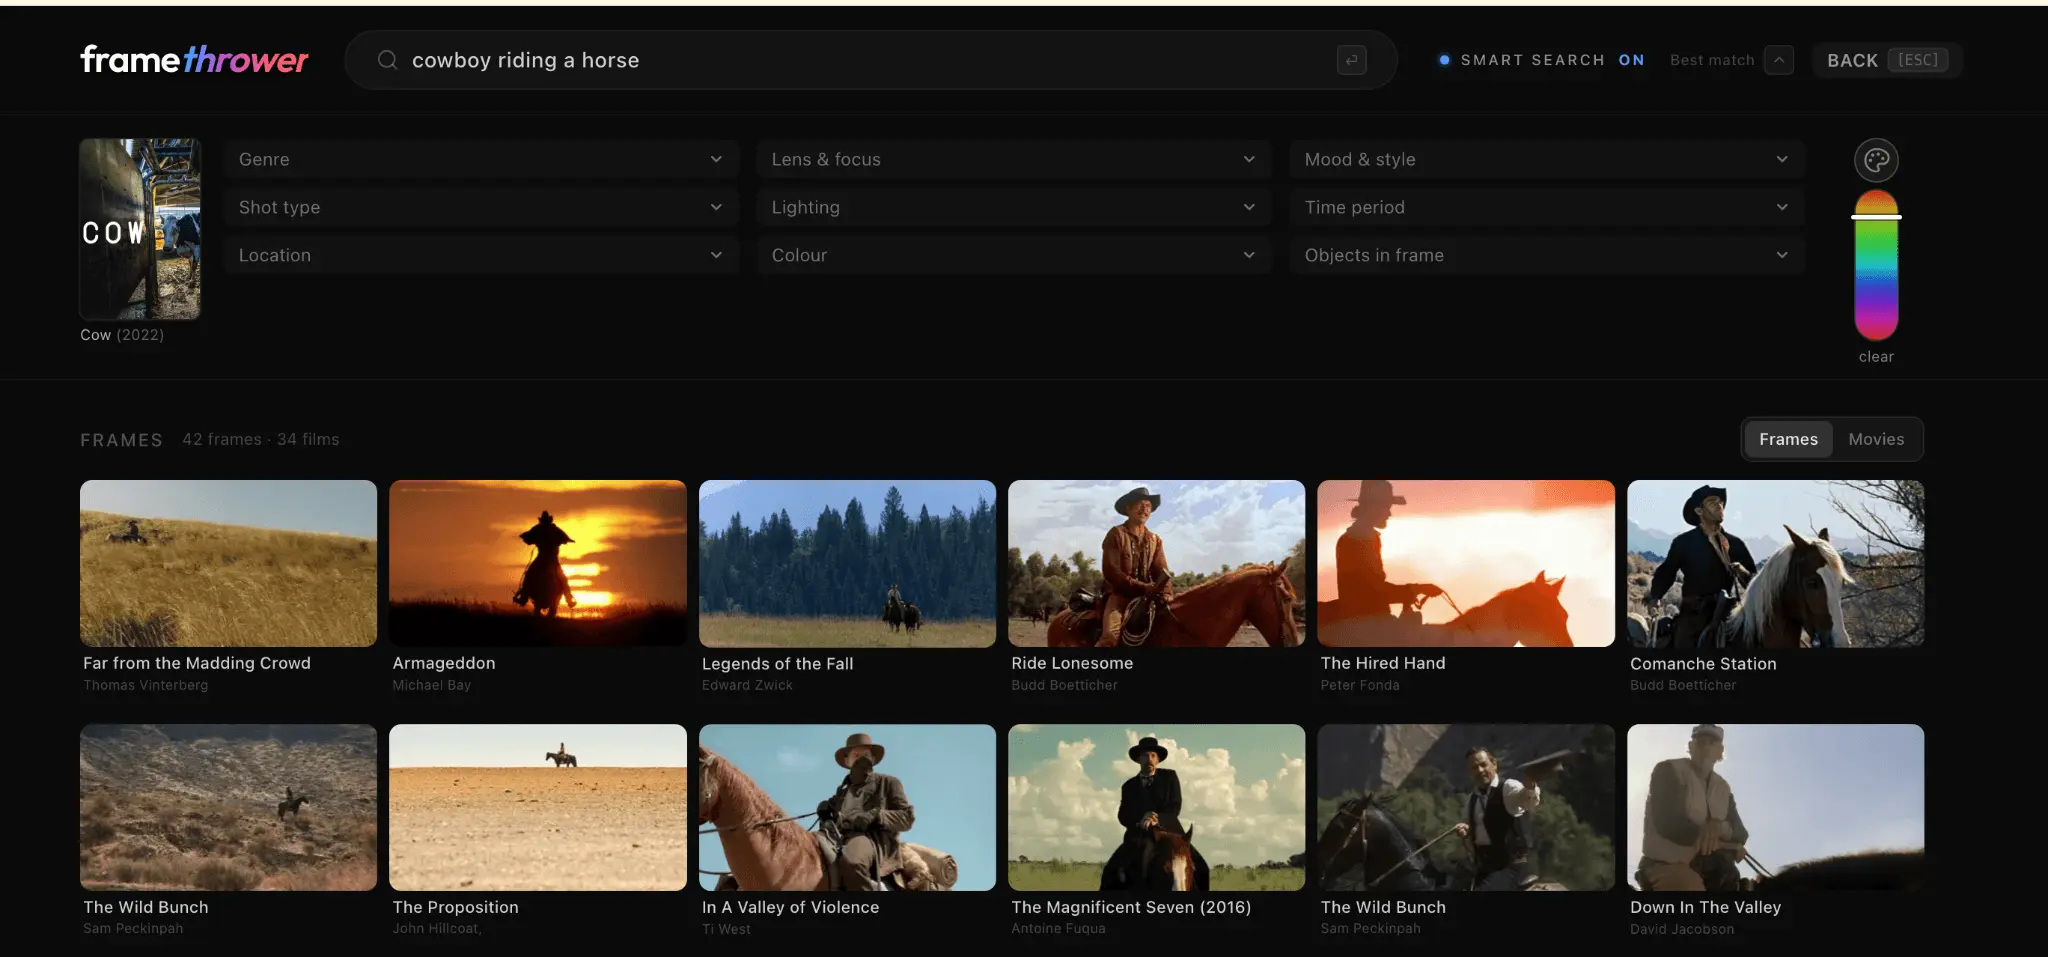Switch to the Frames tab
Image resolution: width=2048 pixels, height=957 pixels.
pyautogui.click(x=1788, y=439)
